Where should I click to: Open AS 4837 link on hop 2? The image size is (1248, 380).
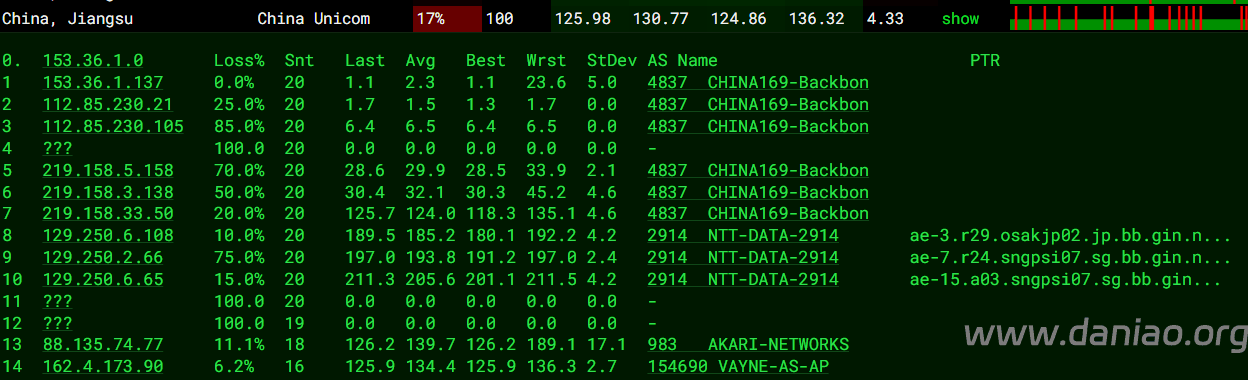758,105
